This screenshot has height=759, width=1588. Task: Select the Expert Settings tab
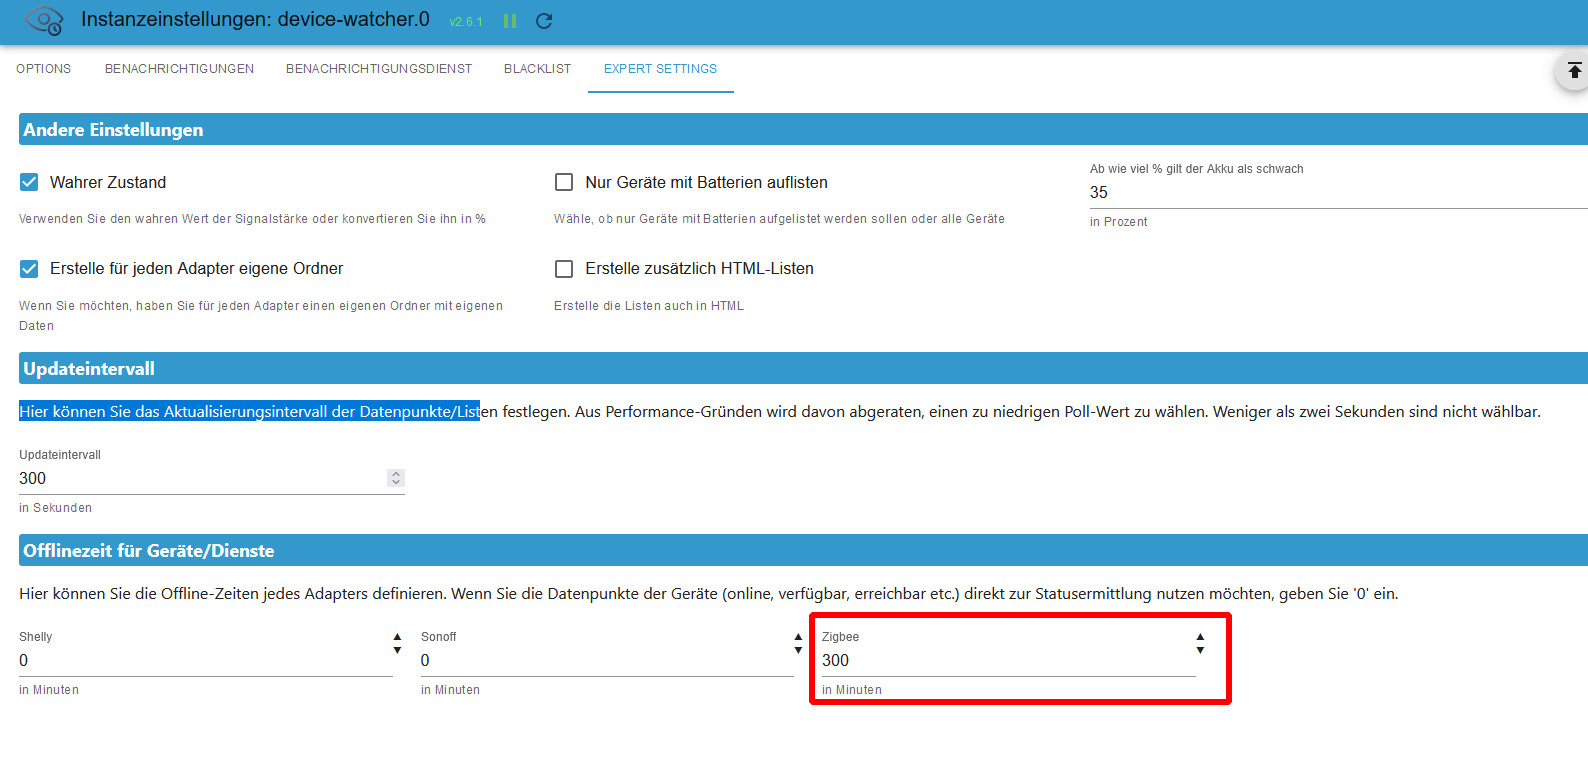[x=660, y=69]
